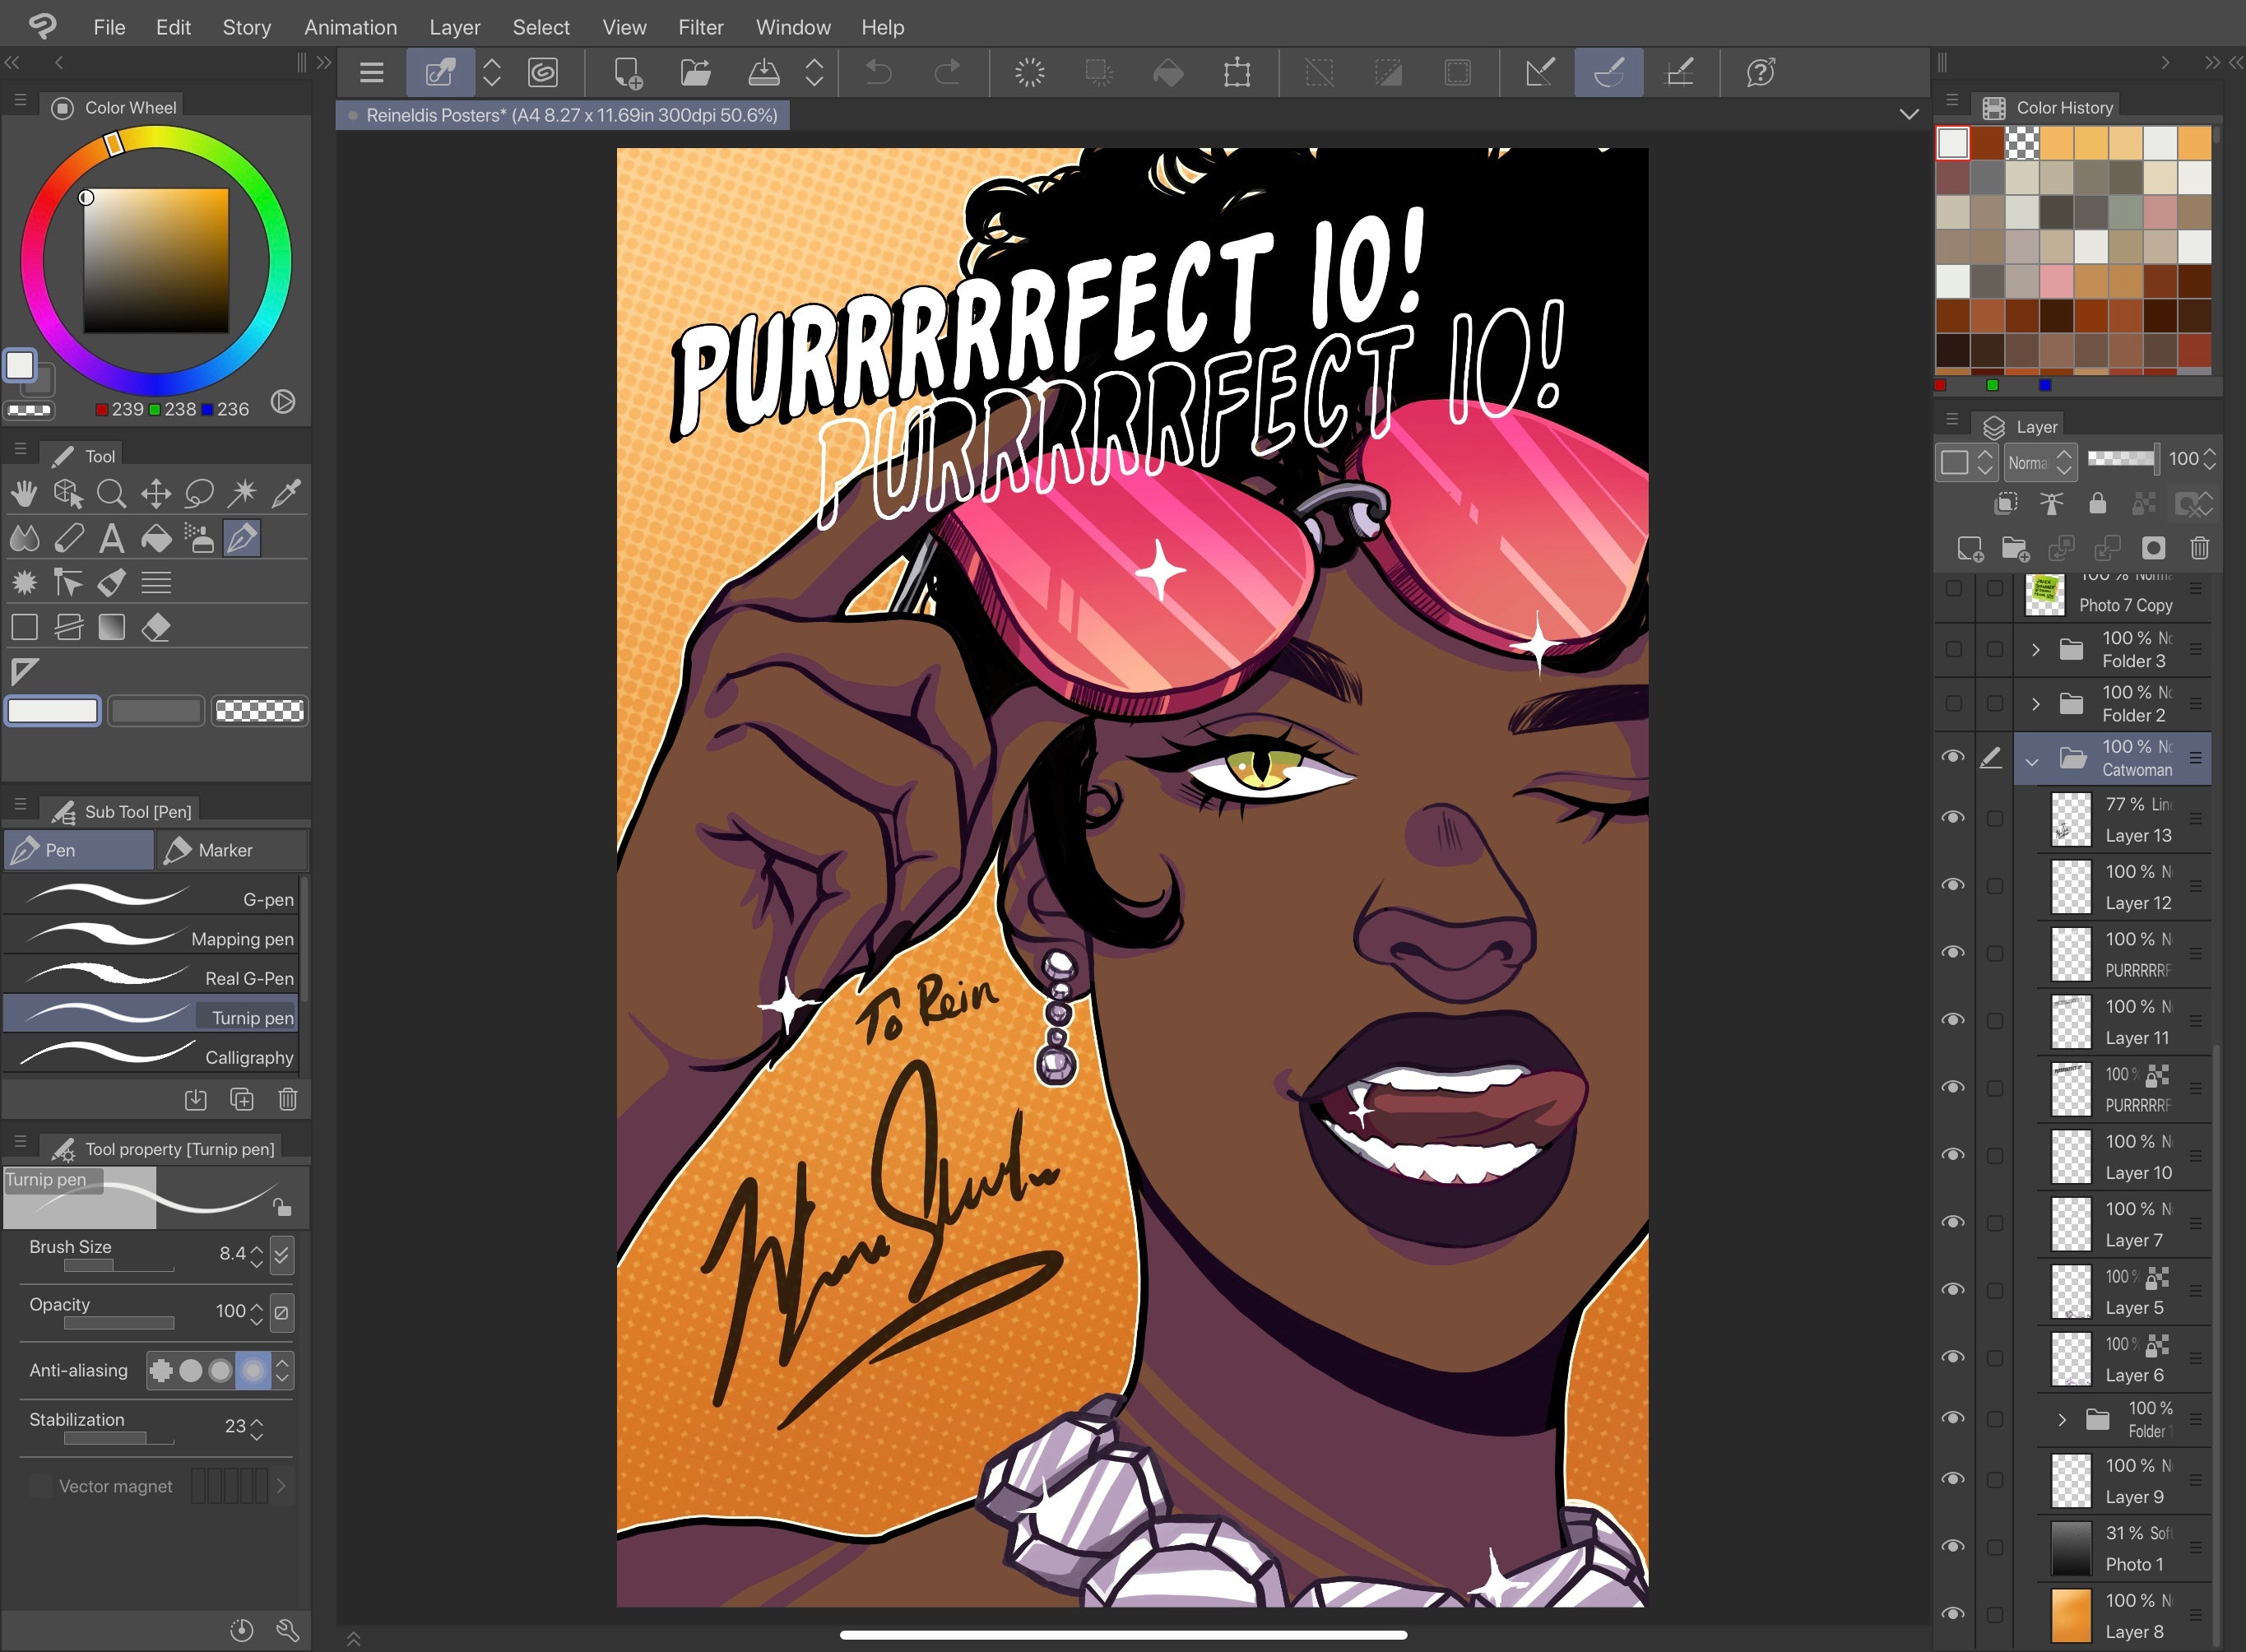The width and height of the screenshot is (2246, 1652).
Task: Switch to the Marker sub tool tab
Action: coord(232,850)
